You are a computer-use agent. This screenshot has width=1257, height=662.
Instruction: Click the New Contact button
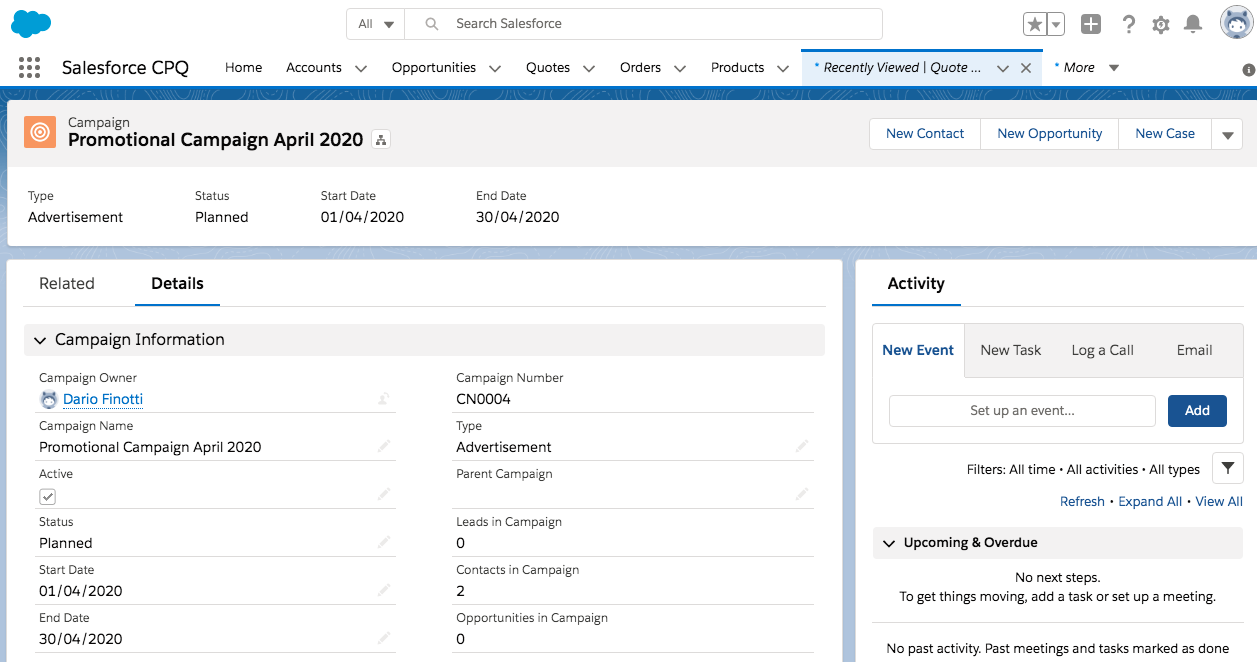pos(925,134)
